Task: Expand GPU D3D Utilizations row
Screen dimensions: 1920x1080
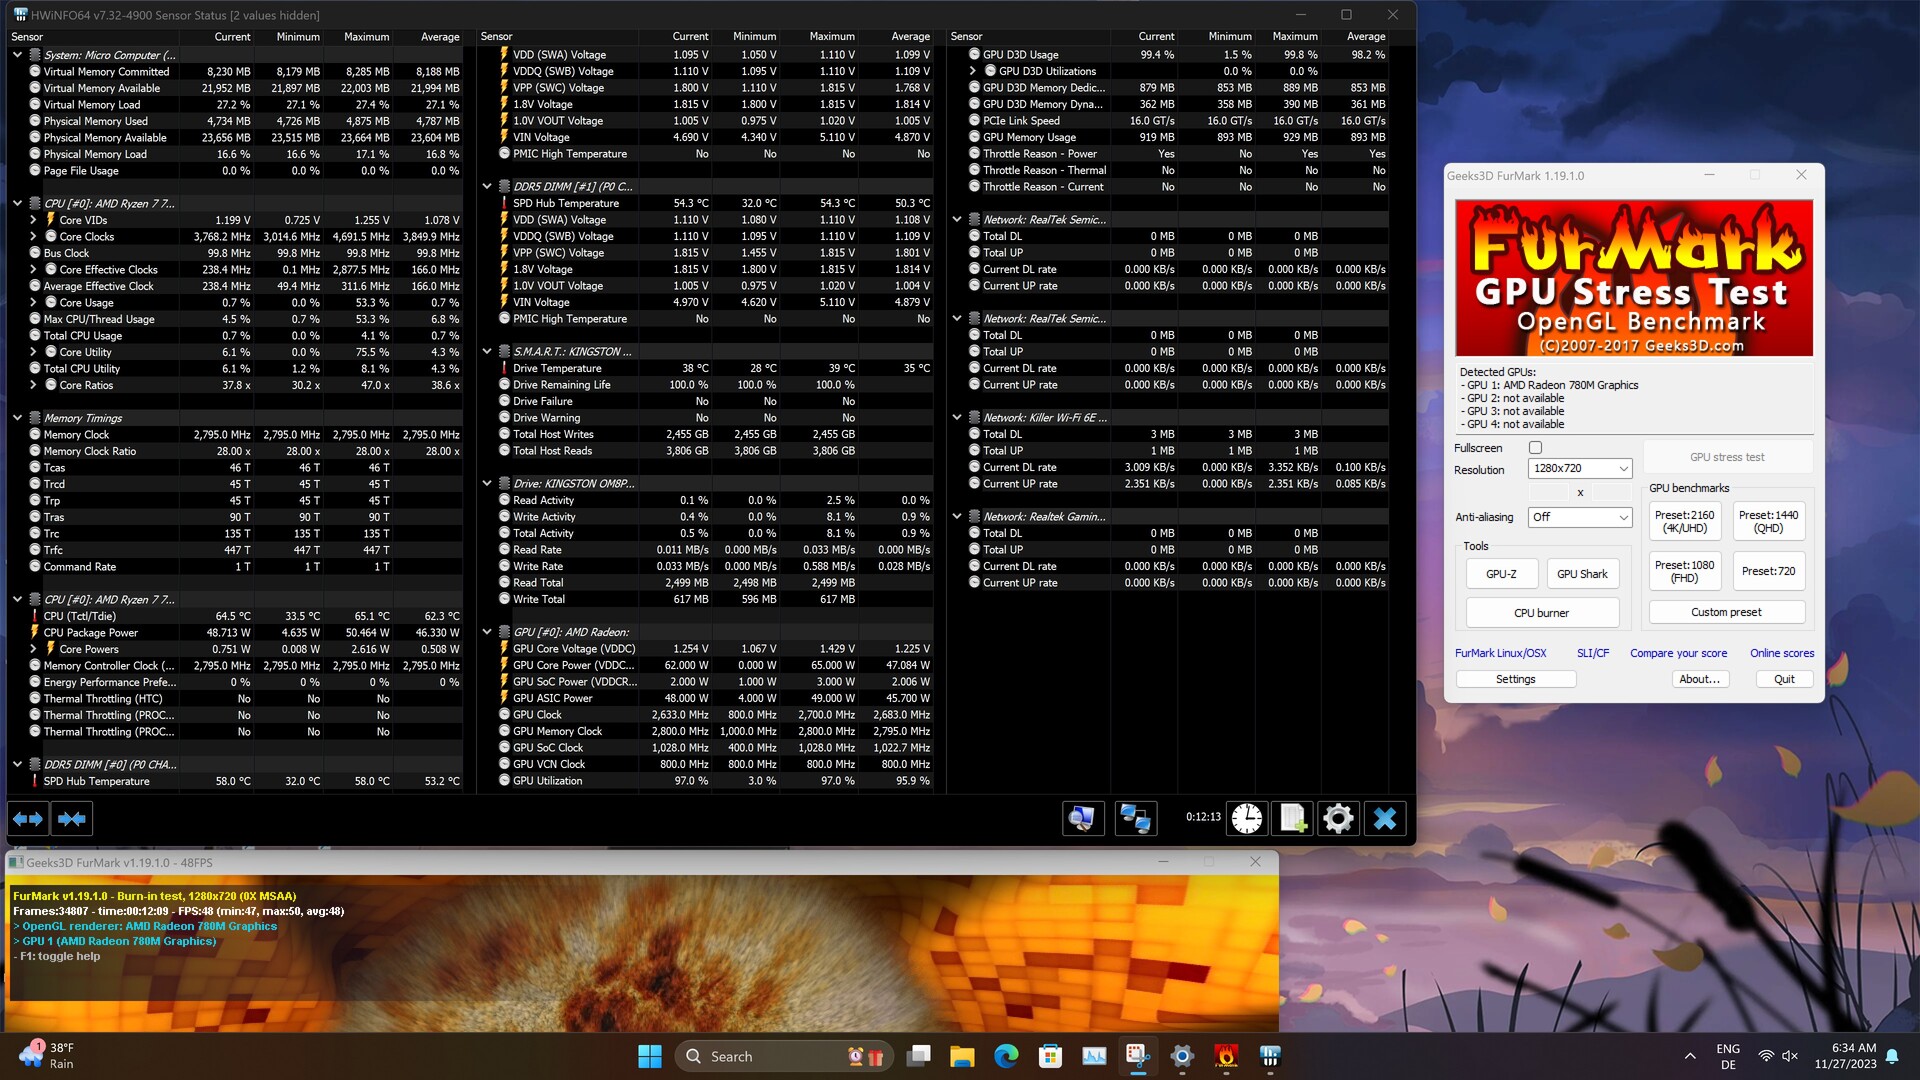Action: pyautogui.click(x=972, y=71)
